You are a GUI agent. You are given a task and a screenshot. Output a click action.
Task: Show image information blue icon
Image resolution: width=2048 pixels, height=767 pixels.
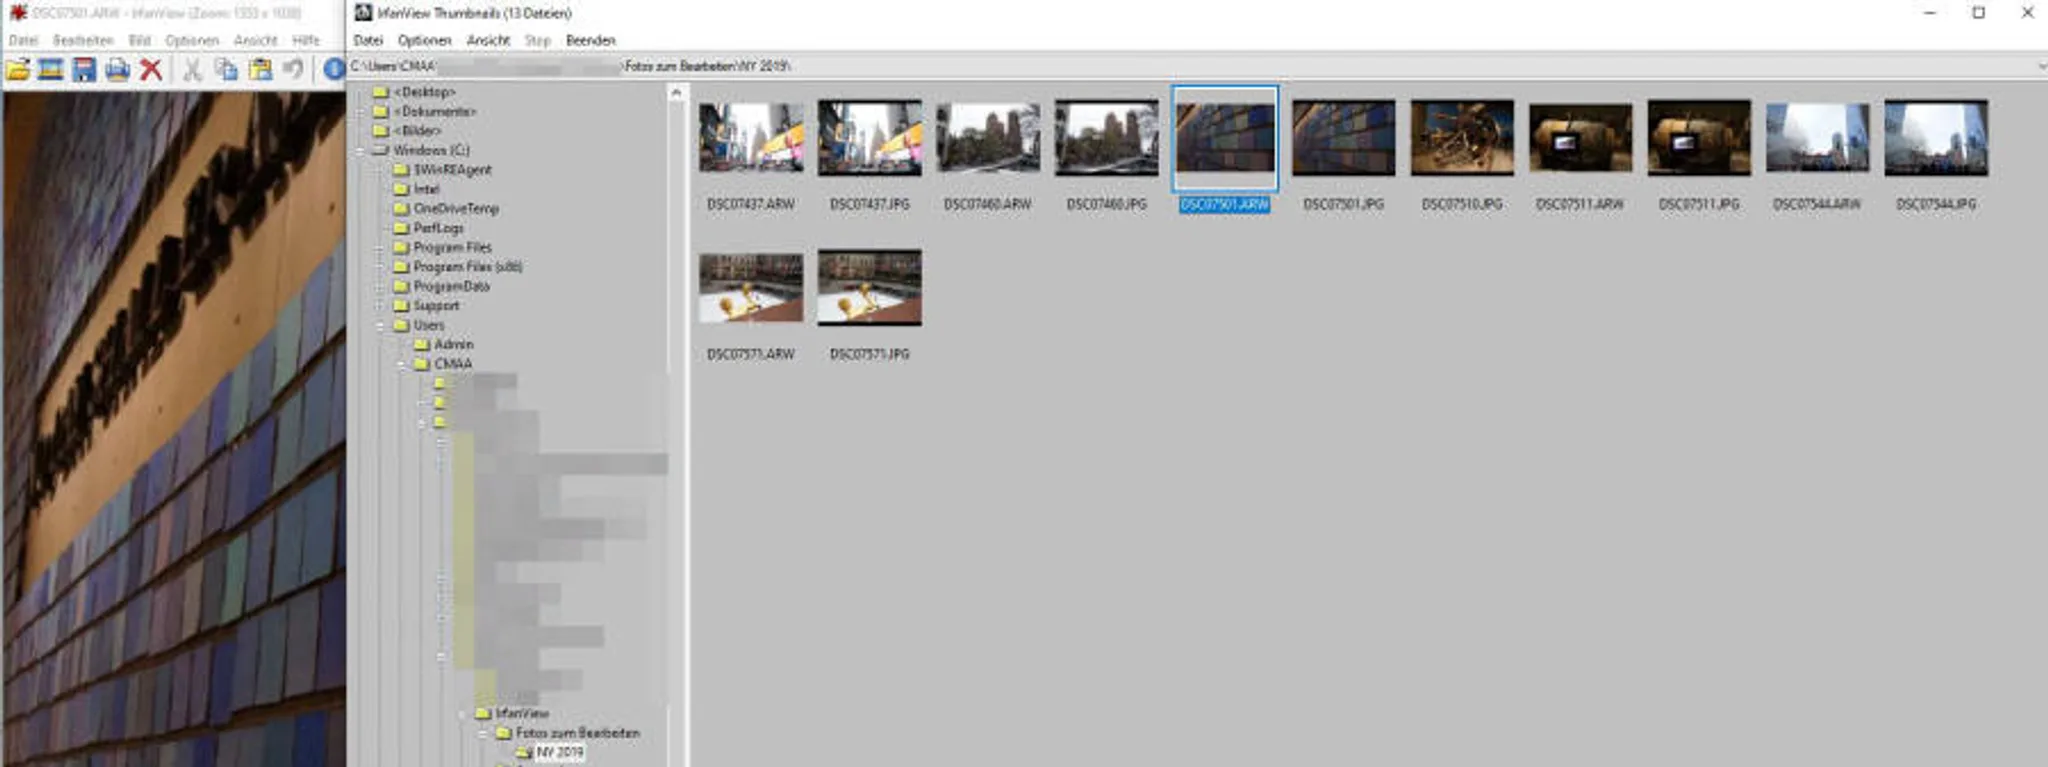334,70
